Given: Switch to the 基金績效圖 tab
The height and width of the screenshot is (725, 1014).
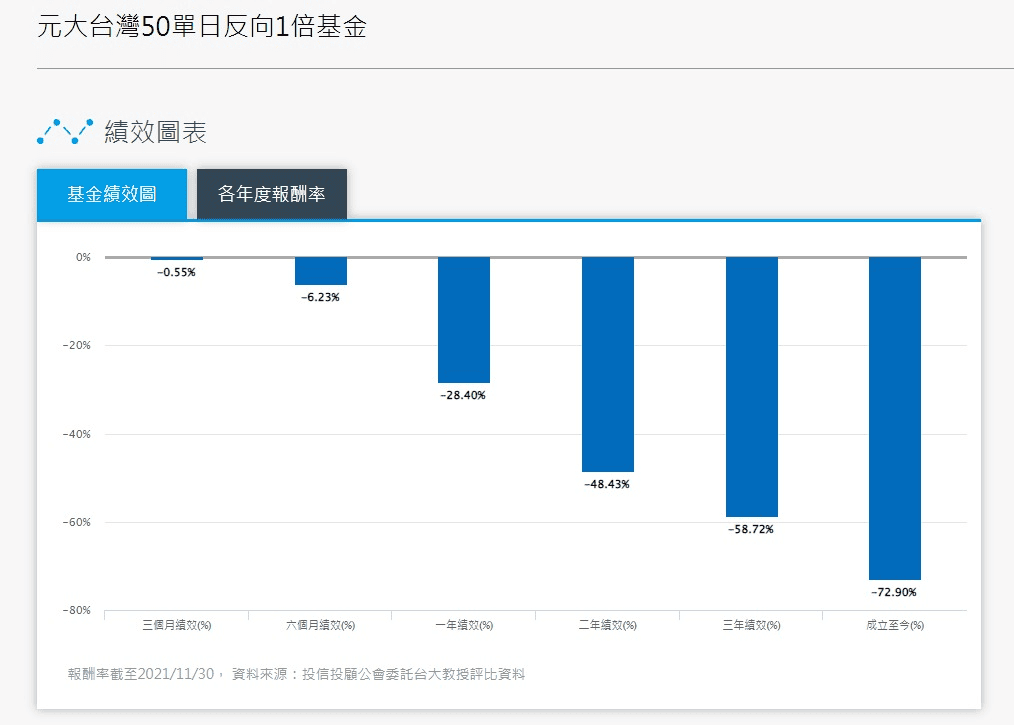Looking at the screenshot, I should [x=112, y=194].
